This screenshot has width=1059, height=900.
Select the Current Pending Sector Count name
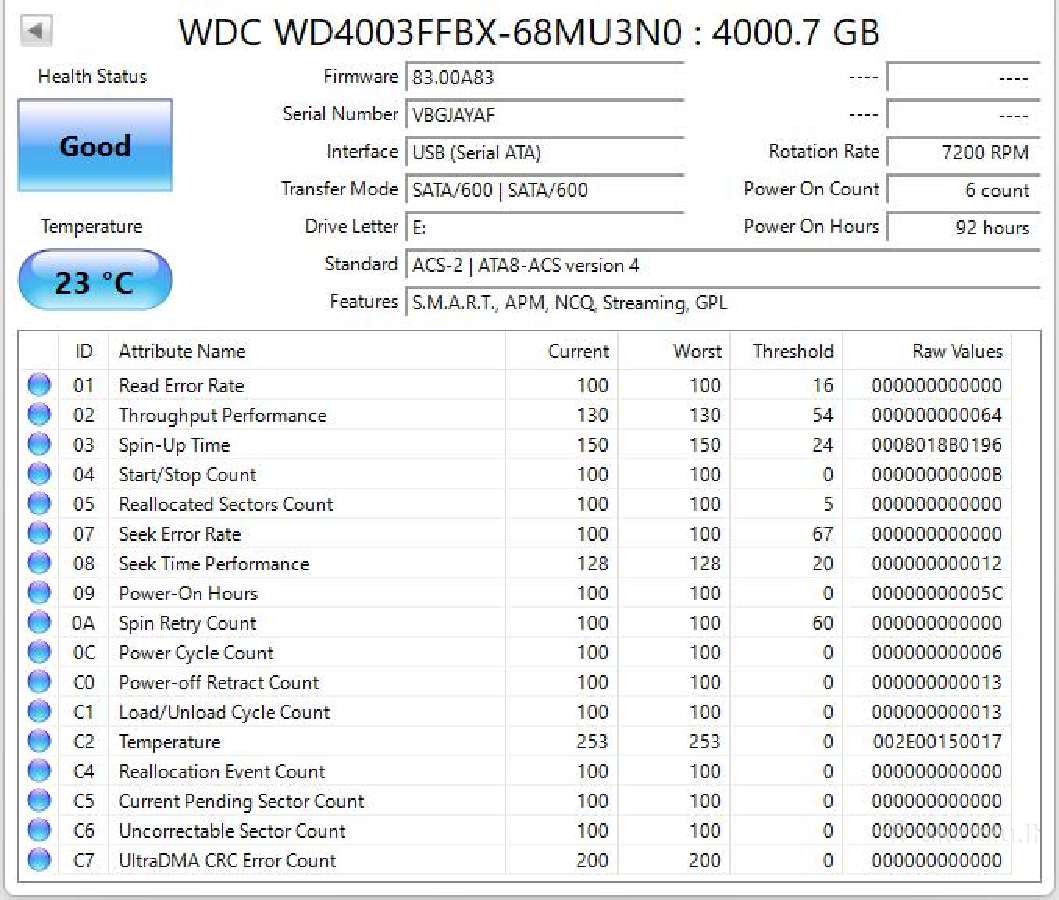(x=241, y=801)
